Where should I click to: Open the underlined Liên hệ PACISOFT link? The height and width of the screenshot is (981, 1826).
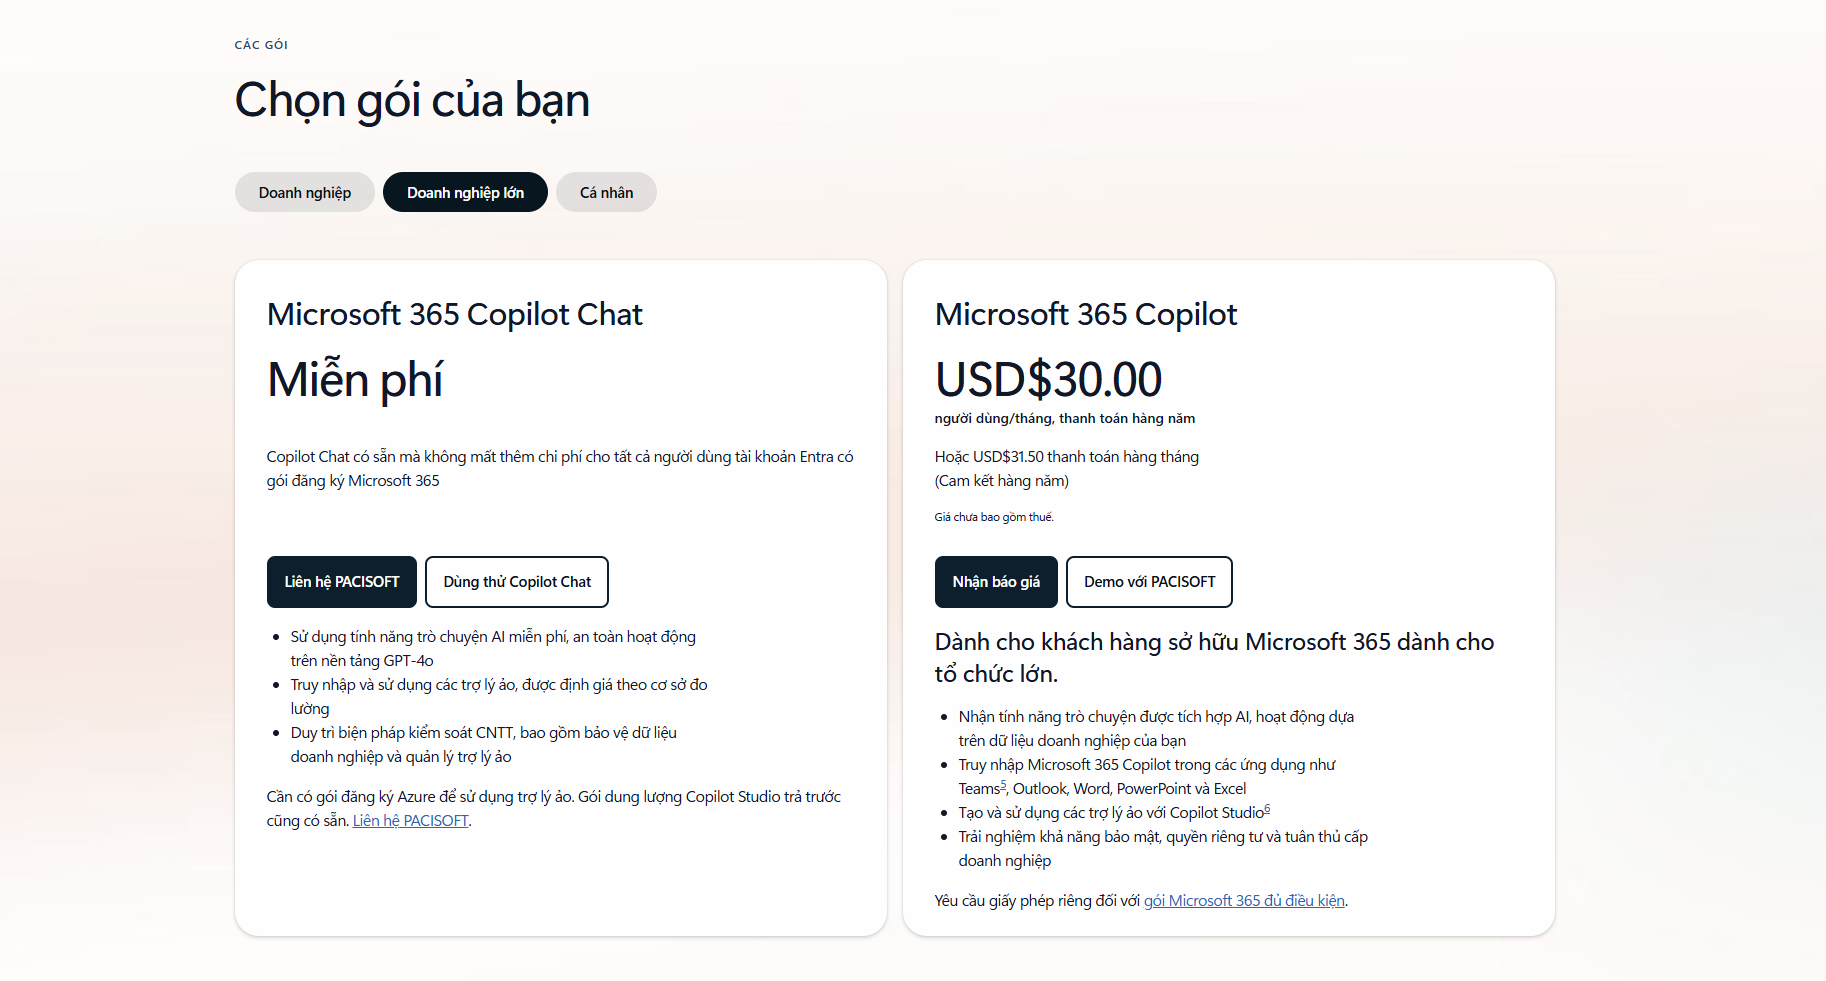tap(410, 821)
